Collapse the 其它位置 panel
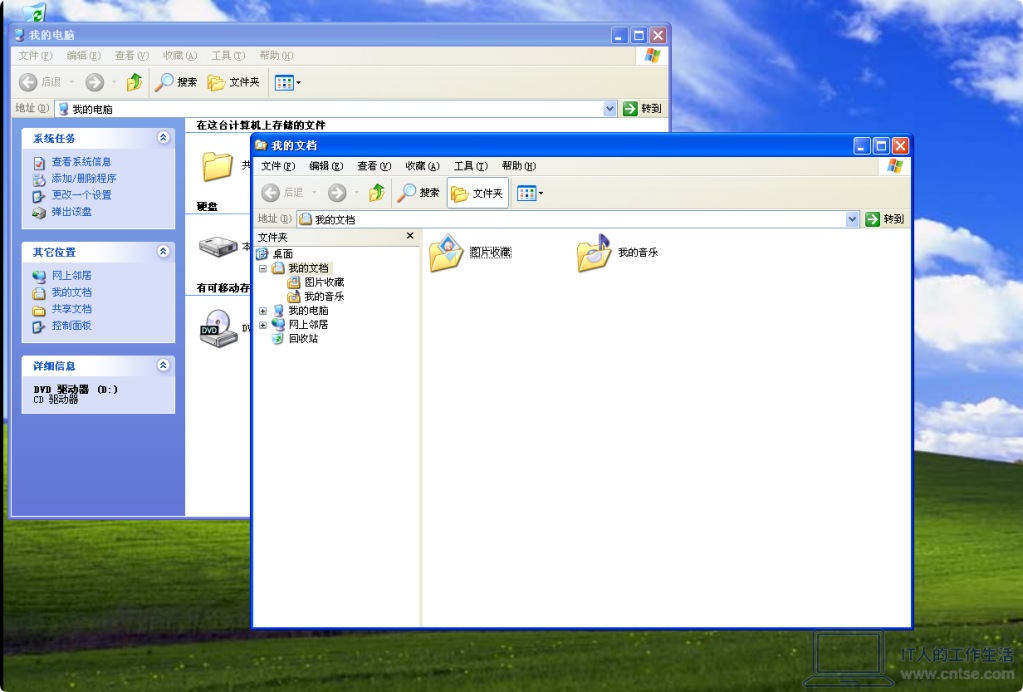Screen dimensions: 1023x692 (x=163, y=251)
